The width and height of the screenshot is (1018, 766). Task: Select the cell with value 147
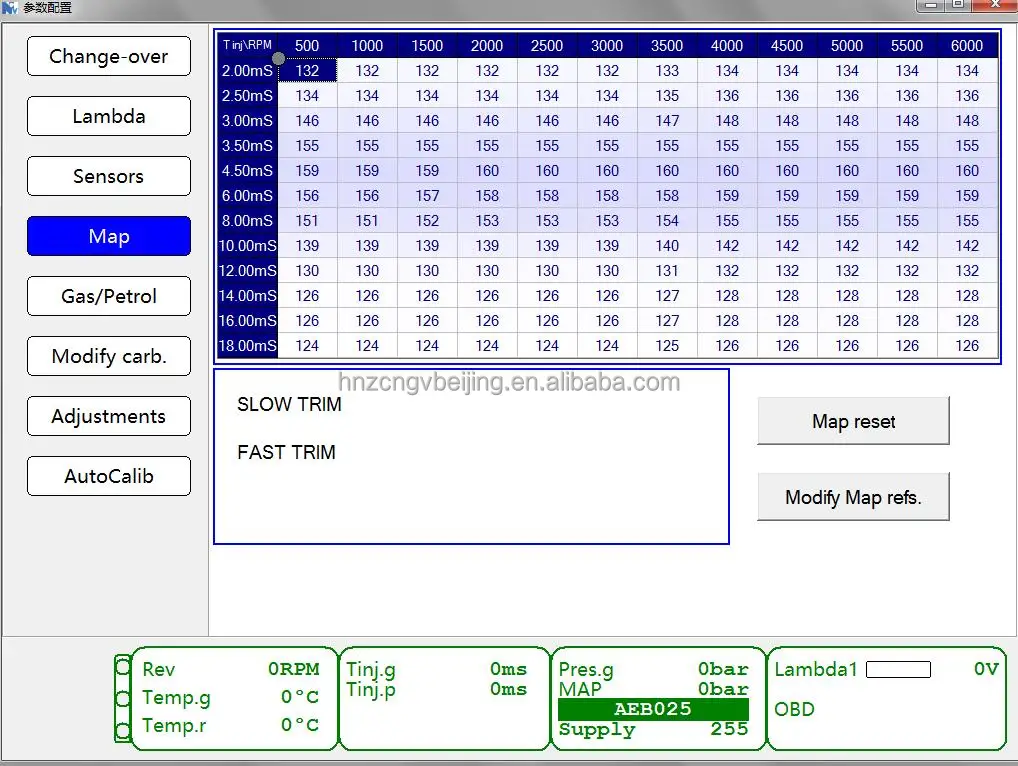pyautogui.click(x=667, y=121)
